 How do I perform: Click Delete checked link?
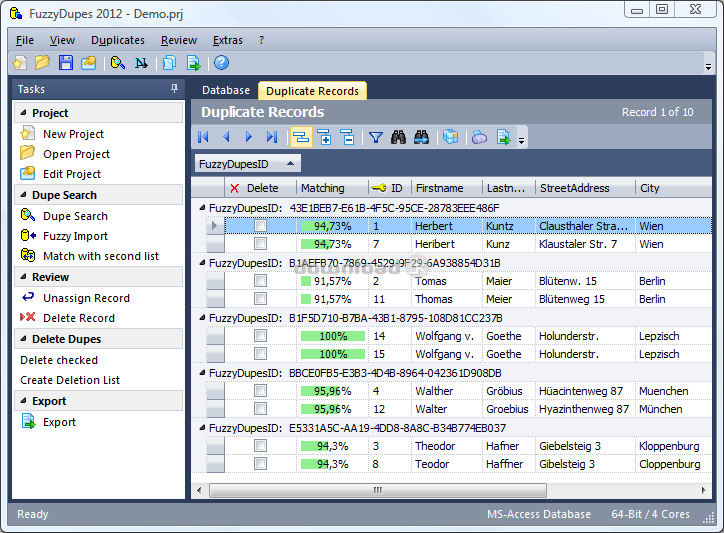tap(59, 360)
